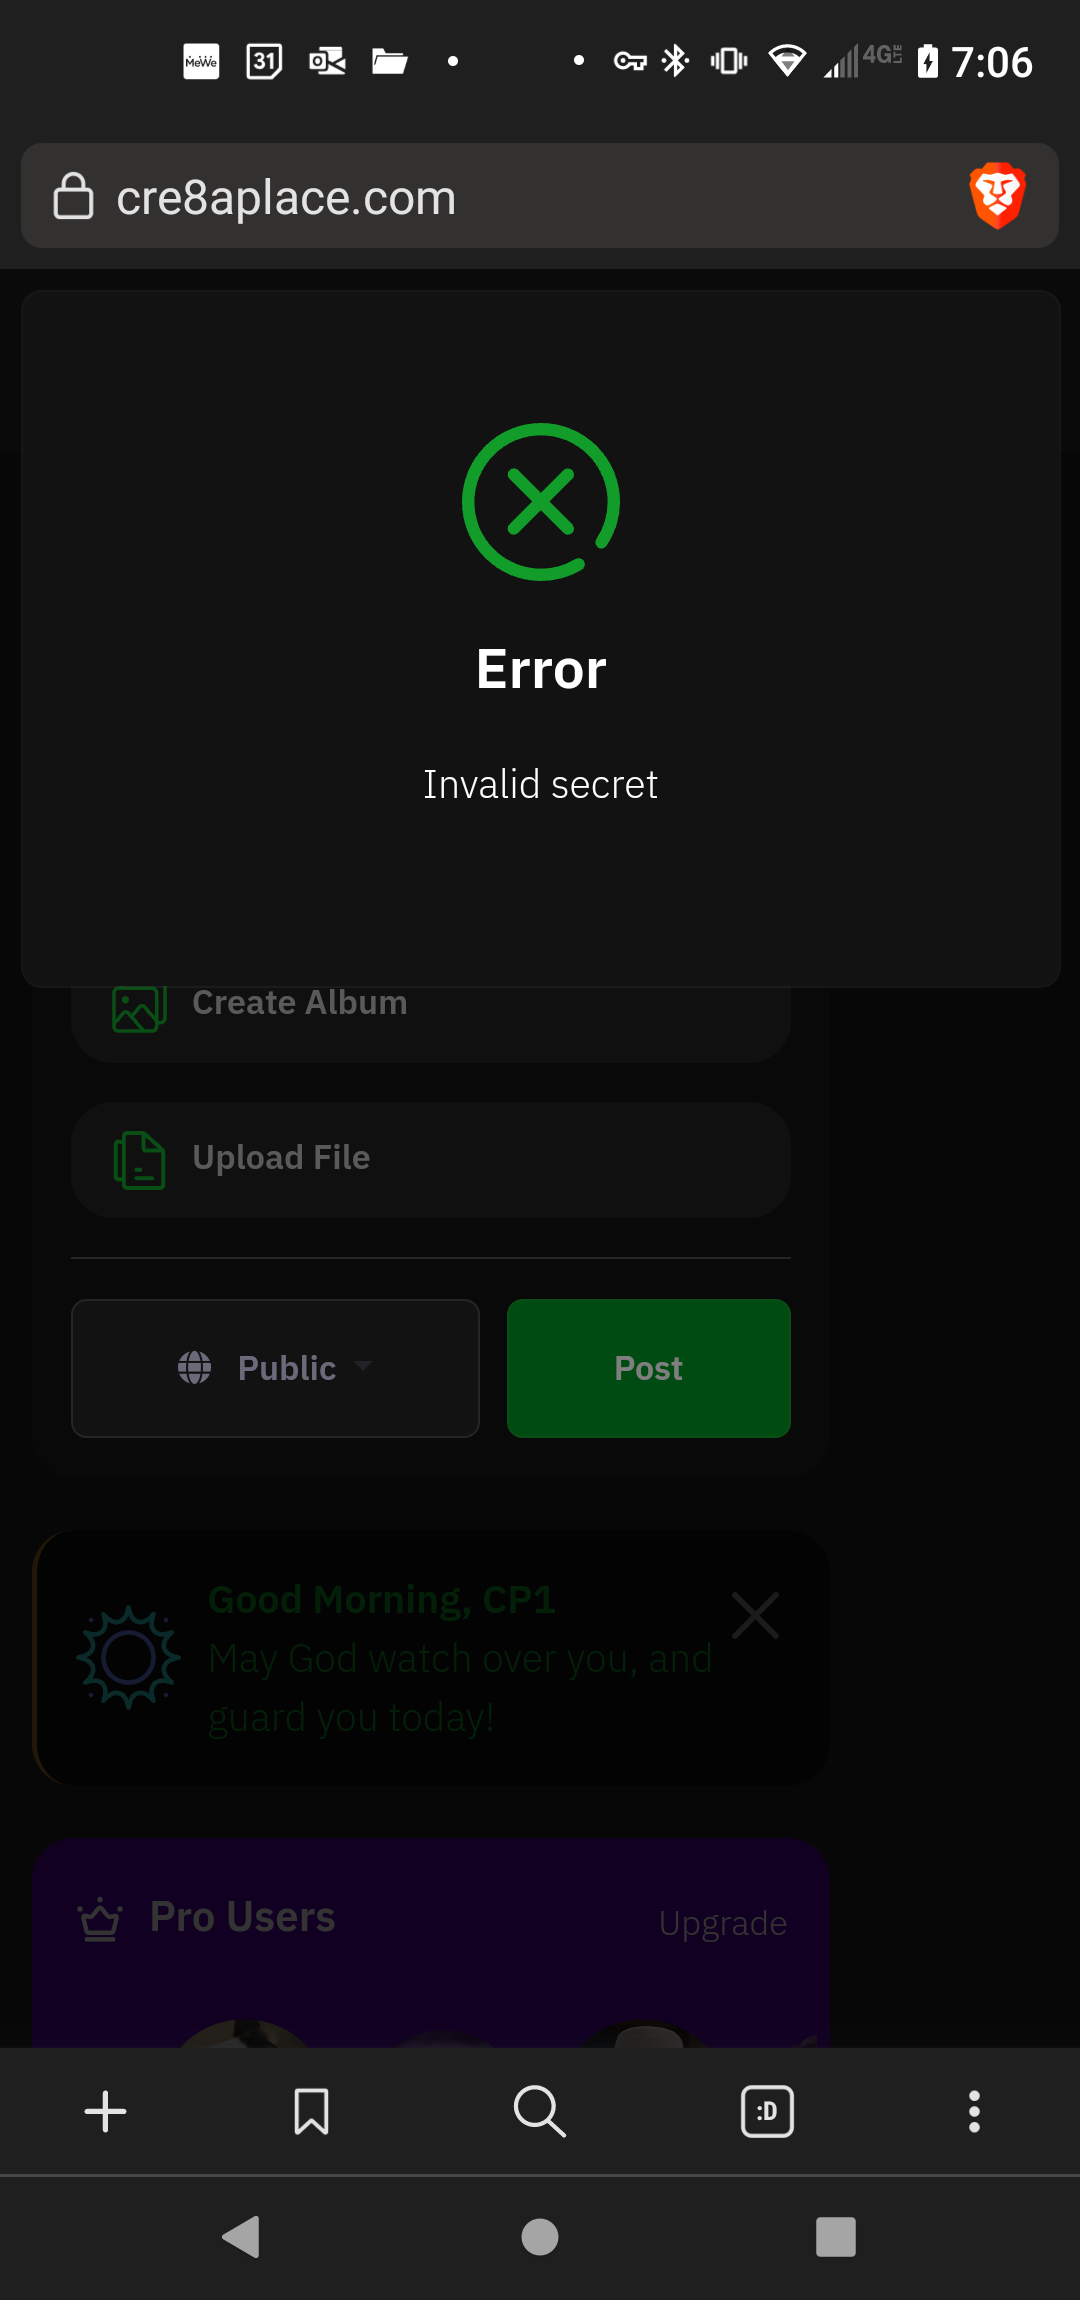The height and width of the screenshot is (2300, 1080).
Task: Tap the search magnifier in bottom toolbar
Action: click(540, 2111)
